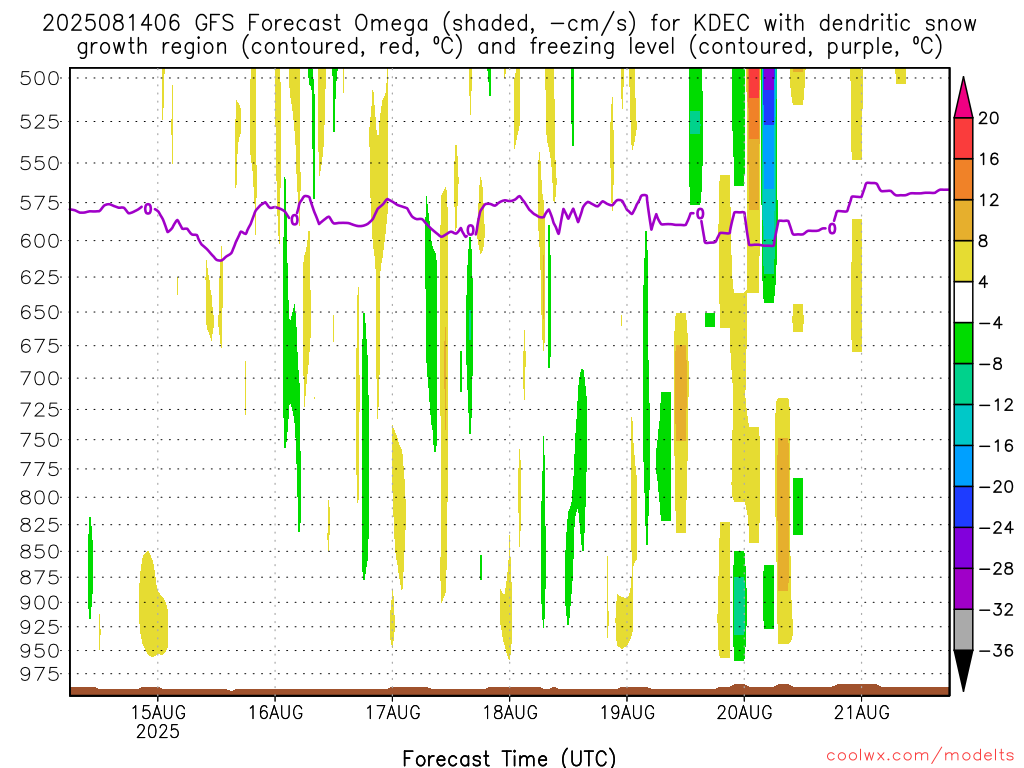Viewport: 1024px width, 768px height.
Task: Click the 775 pressure level label
Action: (x=40, y=469)
